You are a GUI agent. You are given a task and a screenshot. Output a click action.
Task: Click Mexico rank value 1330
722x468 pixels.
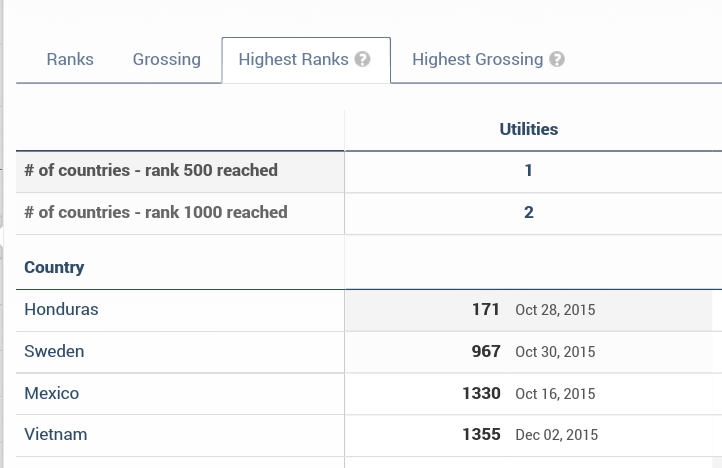[481, 394]
